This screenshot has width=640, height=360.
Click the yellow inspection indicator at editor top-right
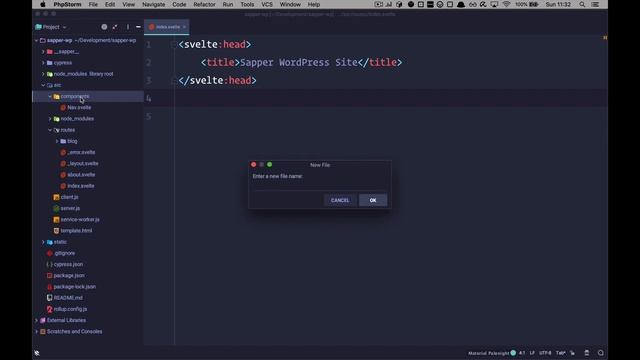coord(605,38)
